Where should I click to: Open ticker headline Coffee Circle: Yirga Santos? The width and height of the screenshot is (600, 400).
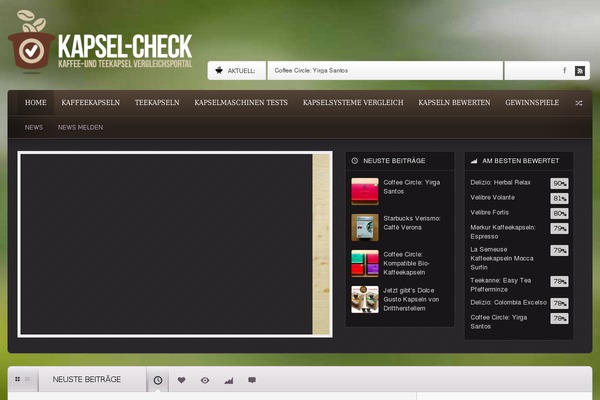click(311, 70)
